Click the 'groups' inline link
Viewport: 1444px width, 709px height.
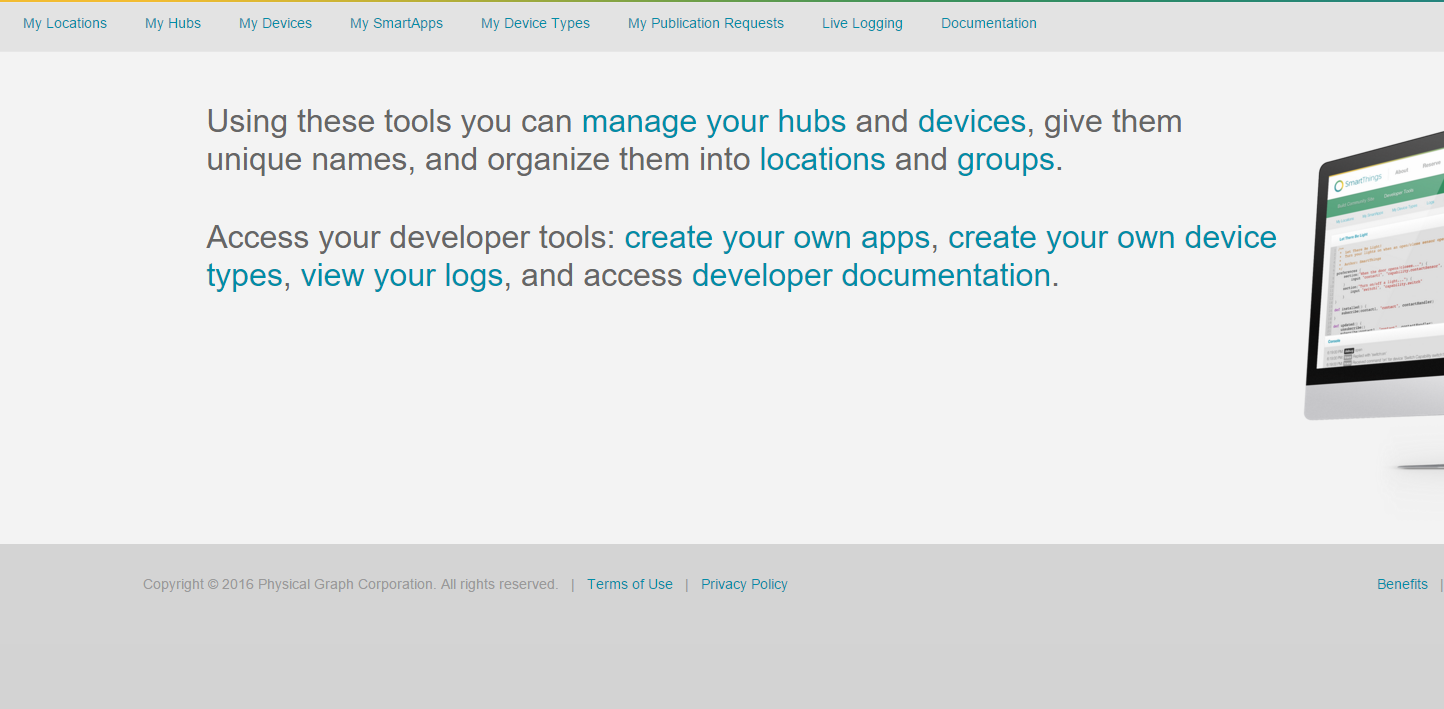(x=1006, y=160)
